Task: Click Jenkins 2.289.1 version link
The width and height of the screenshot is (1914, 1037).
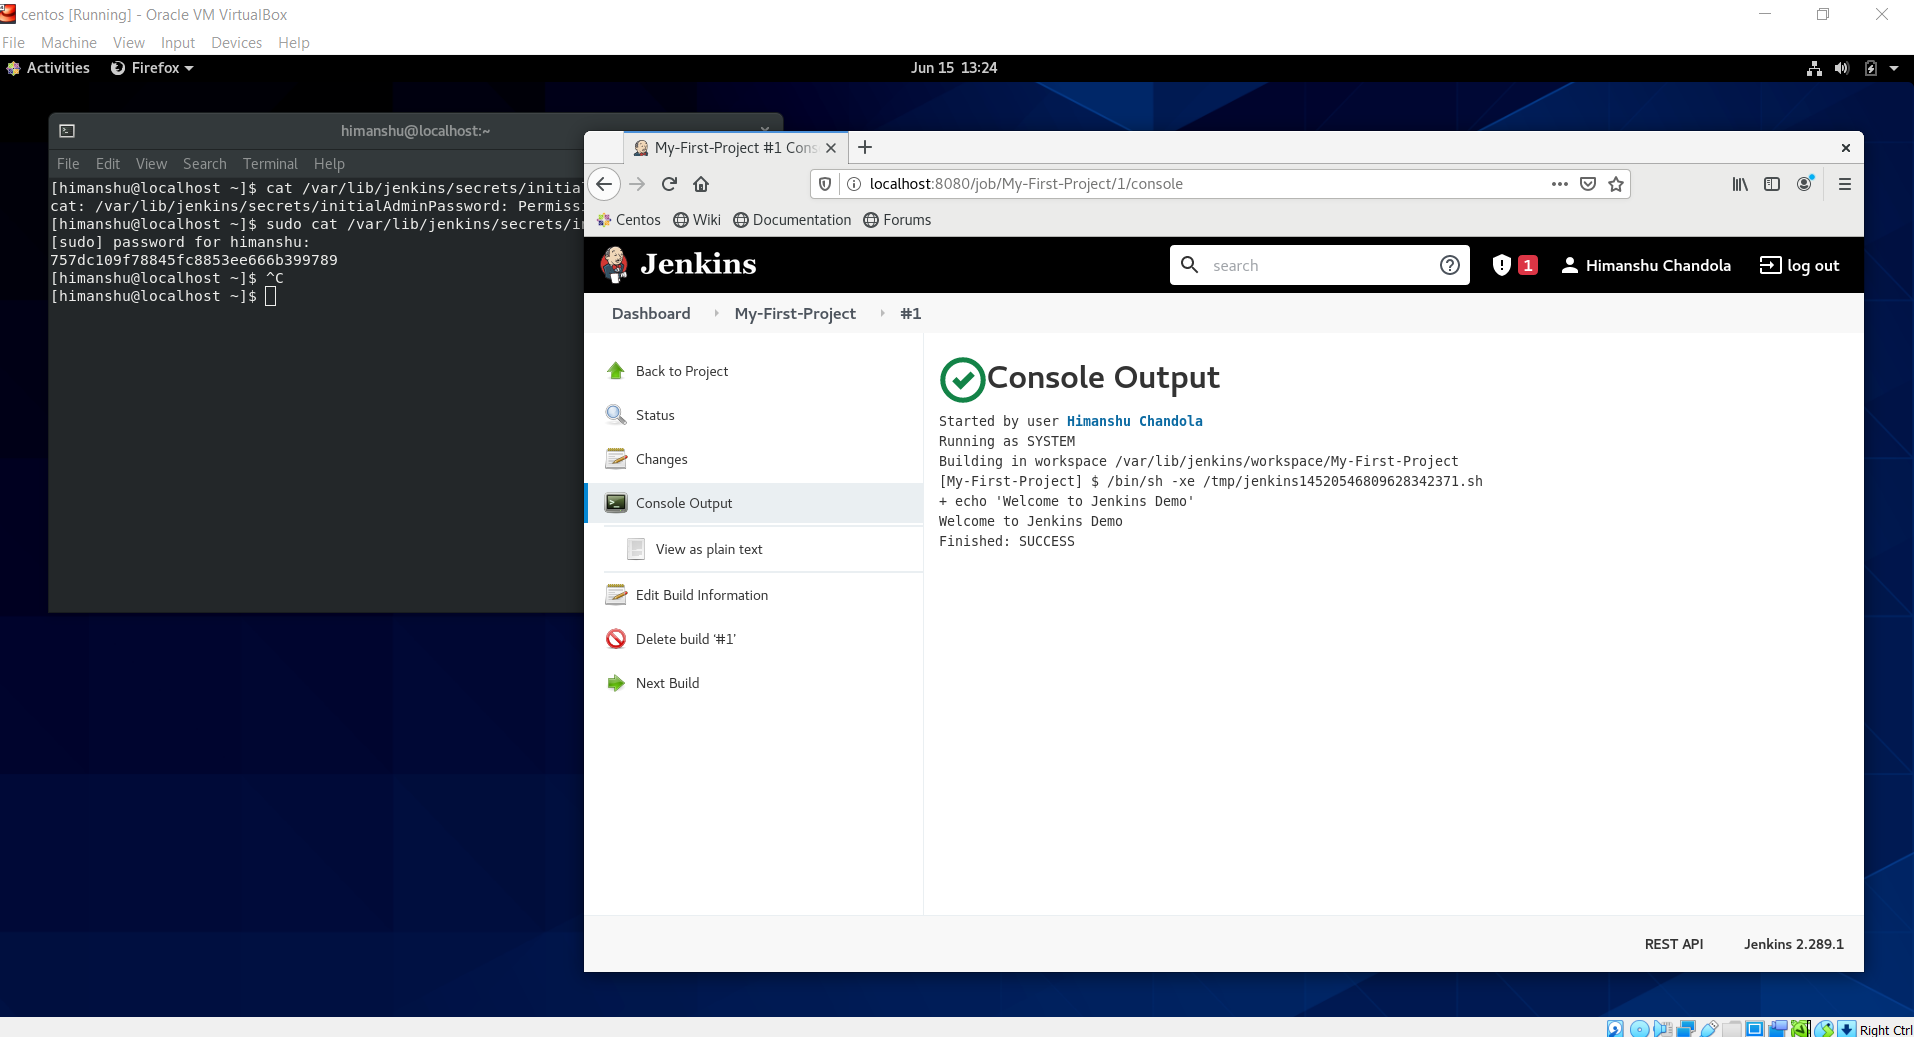Action: coord(1793,944)
